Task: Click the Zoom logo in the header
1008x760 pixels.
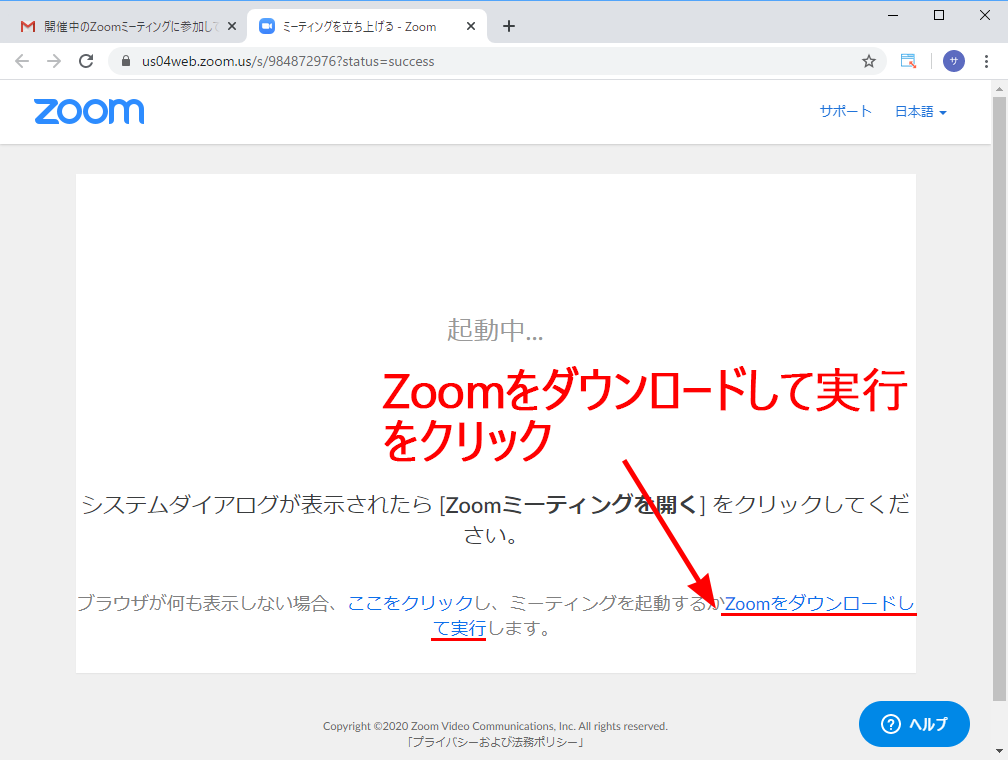Action: [x=89, y=111]
